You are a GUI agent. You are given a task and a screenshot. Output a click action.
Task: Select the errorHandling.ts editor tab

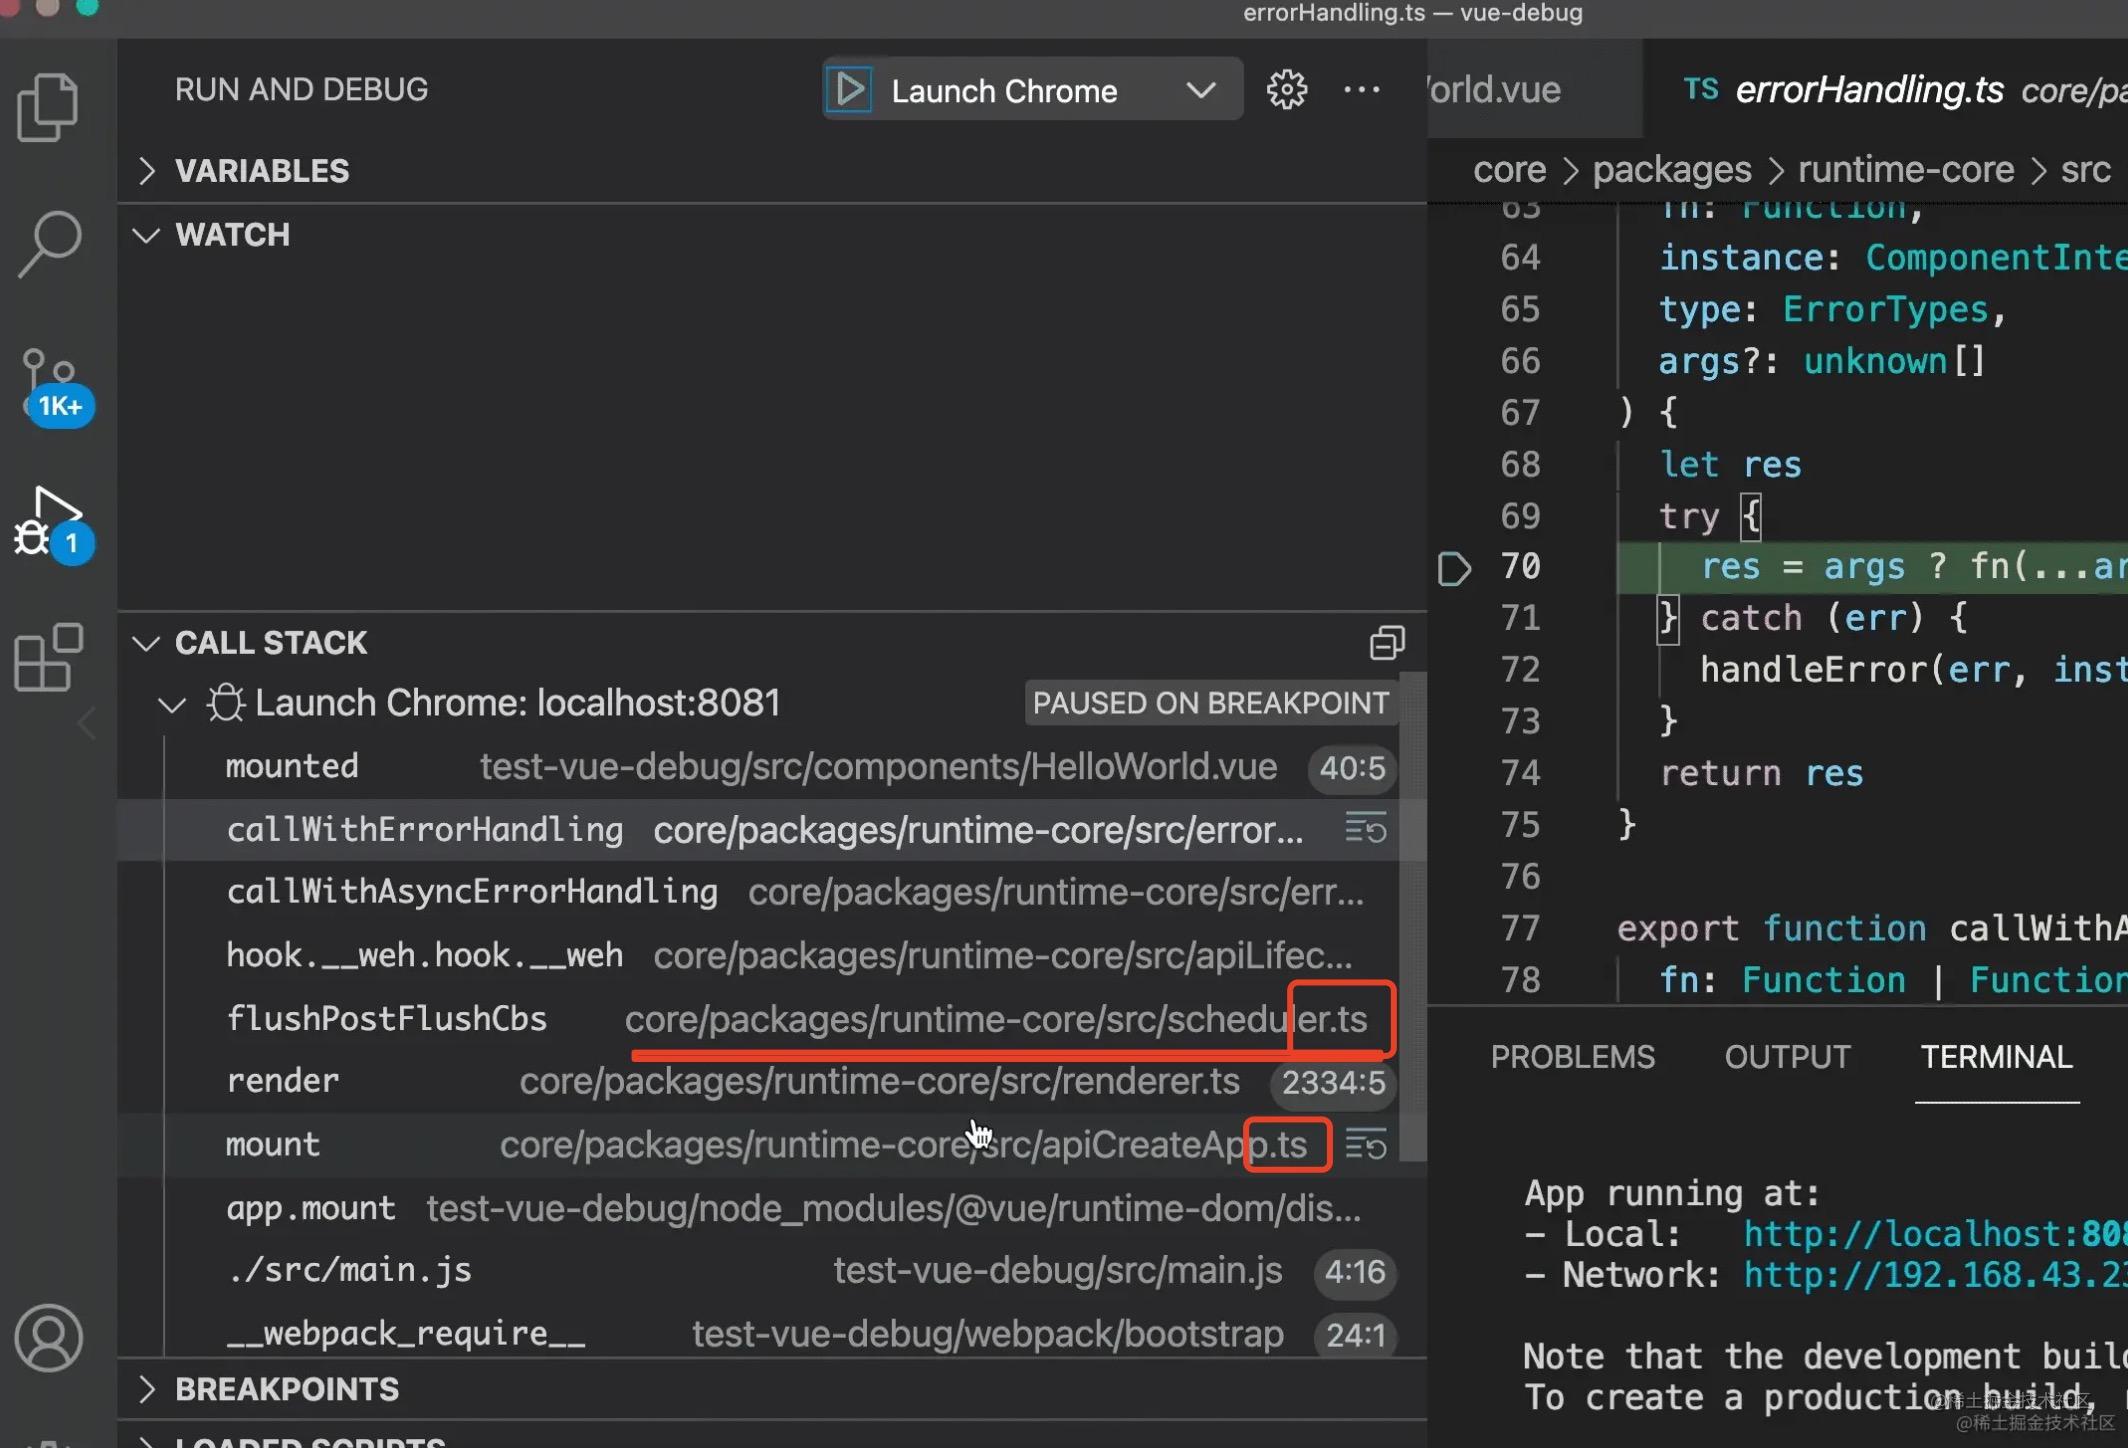[1868, 90]
